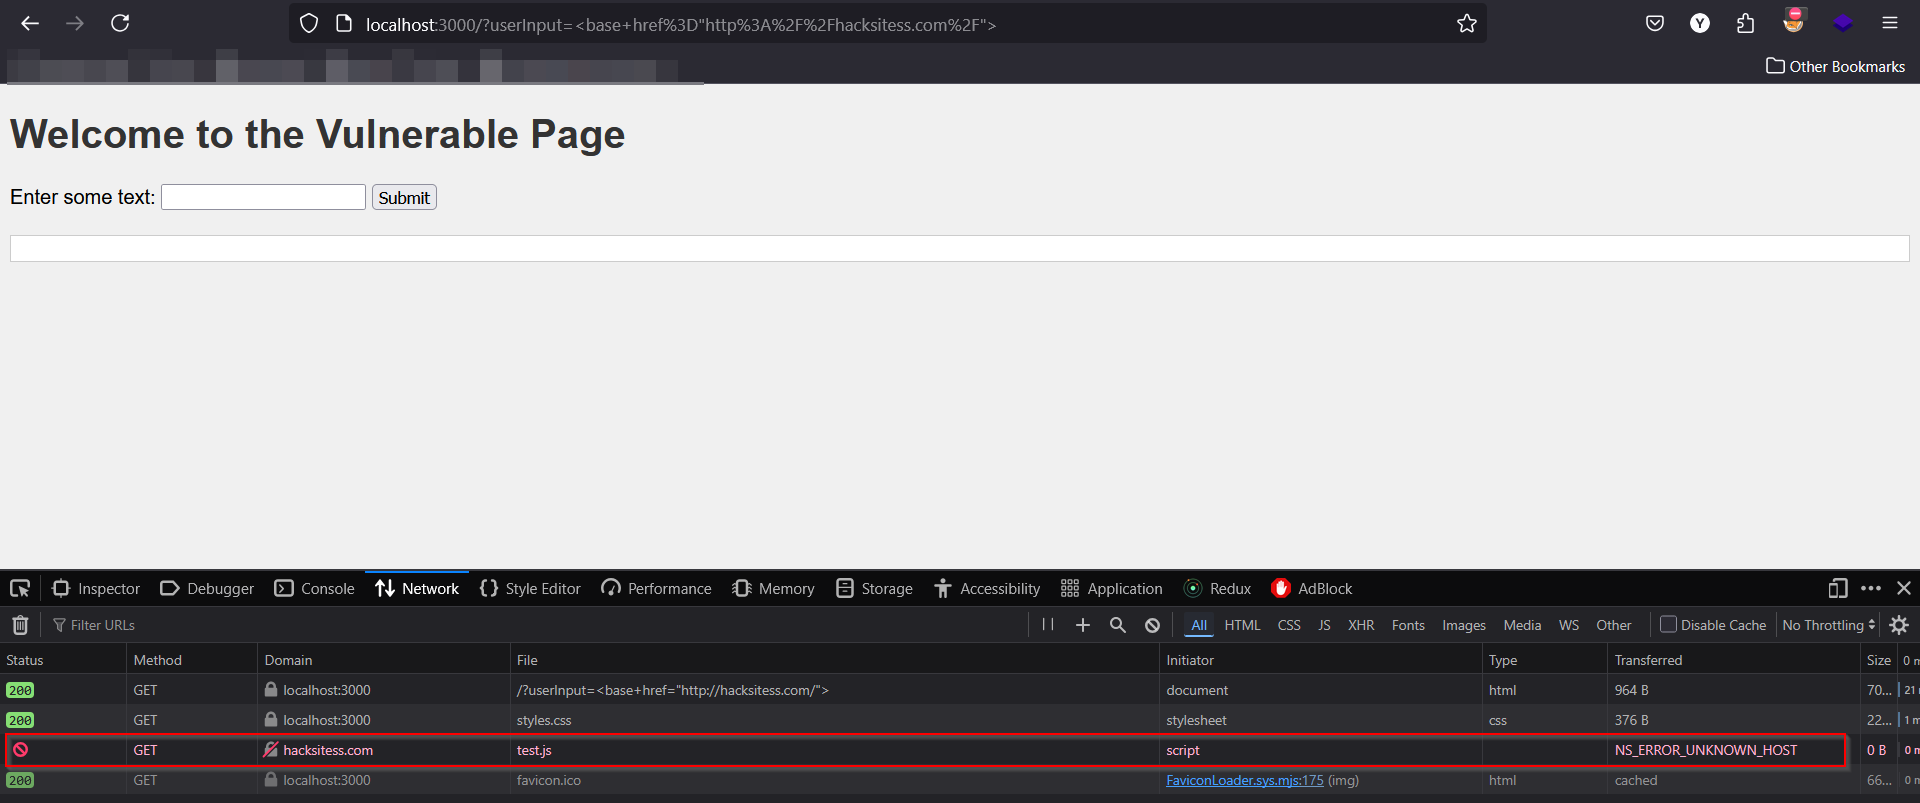Viewport: 1920px width, 803px height.
Task: Open the tracking protection shield icon
Action: click(x=309, y=23)
